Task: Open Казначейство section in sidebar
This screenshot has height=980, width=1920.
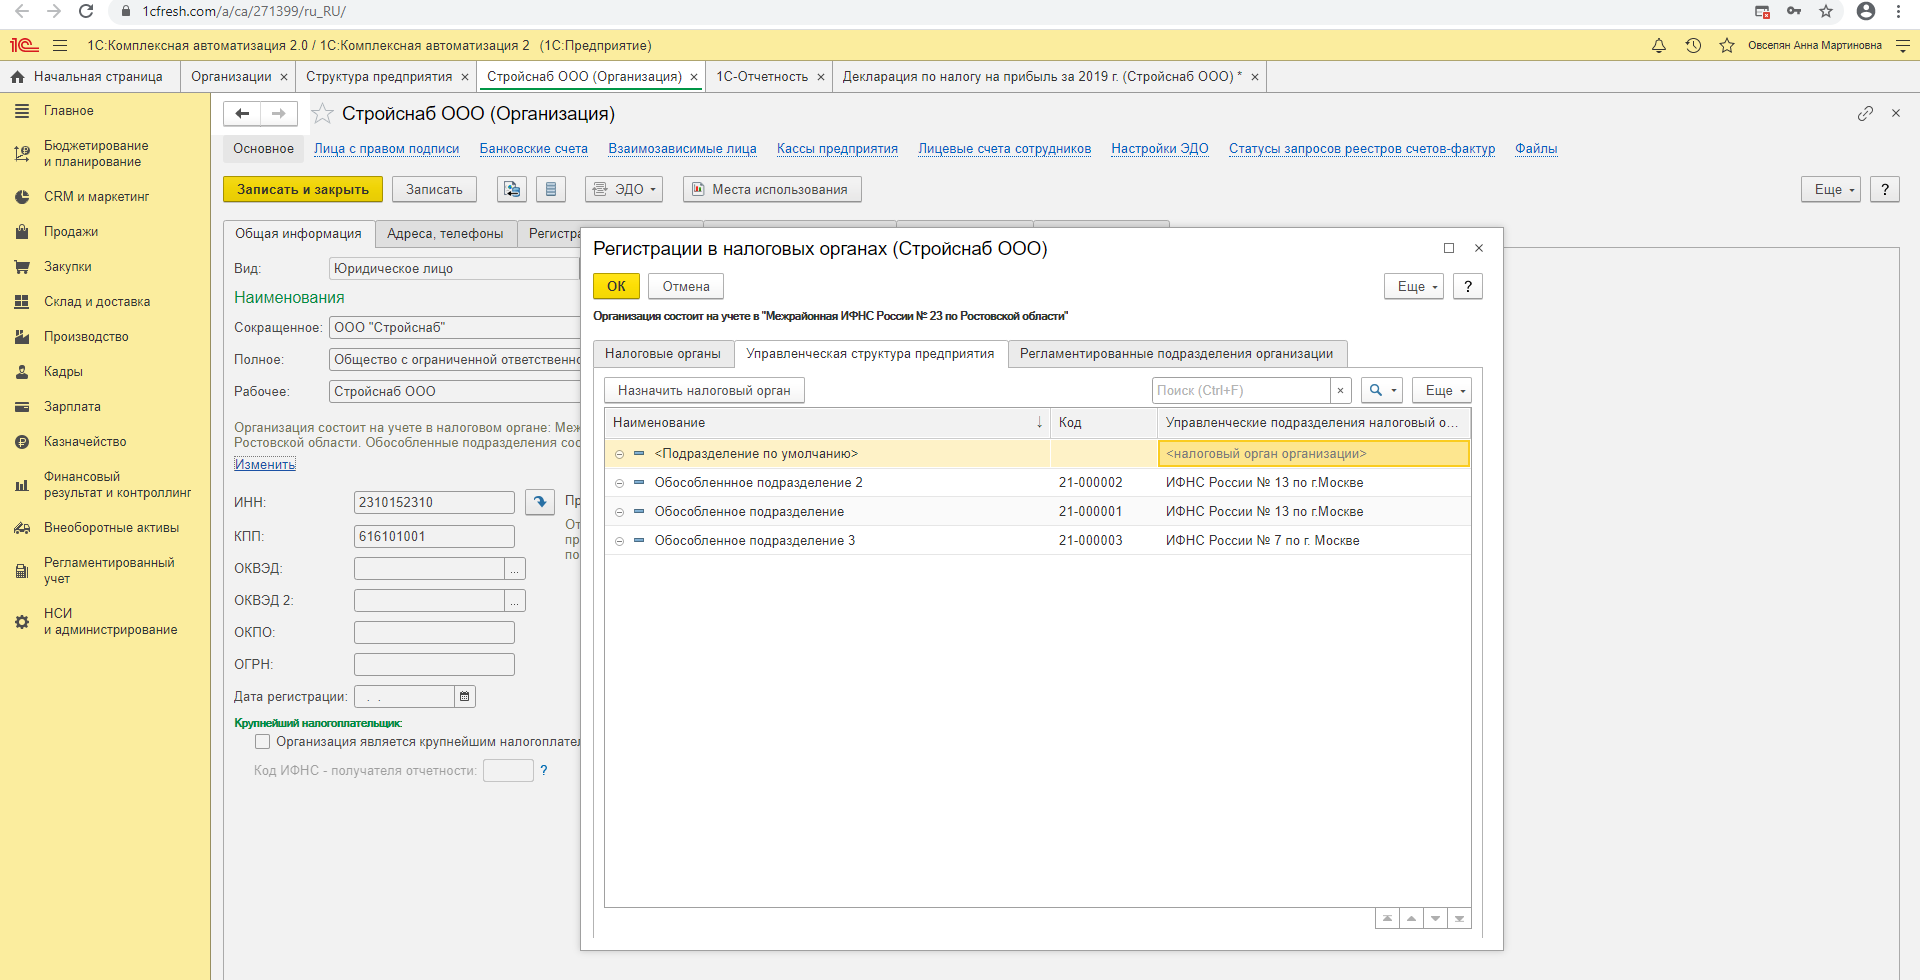Action: pos(85,442)
